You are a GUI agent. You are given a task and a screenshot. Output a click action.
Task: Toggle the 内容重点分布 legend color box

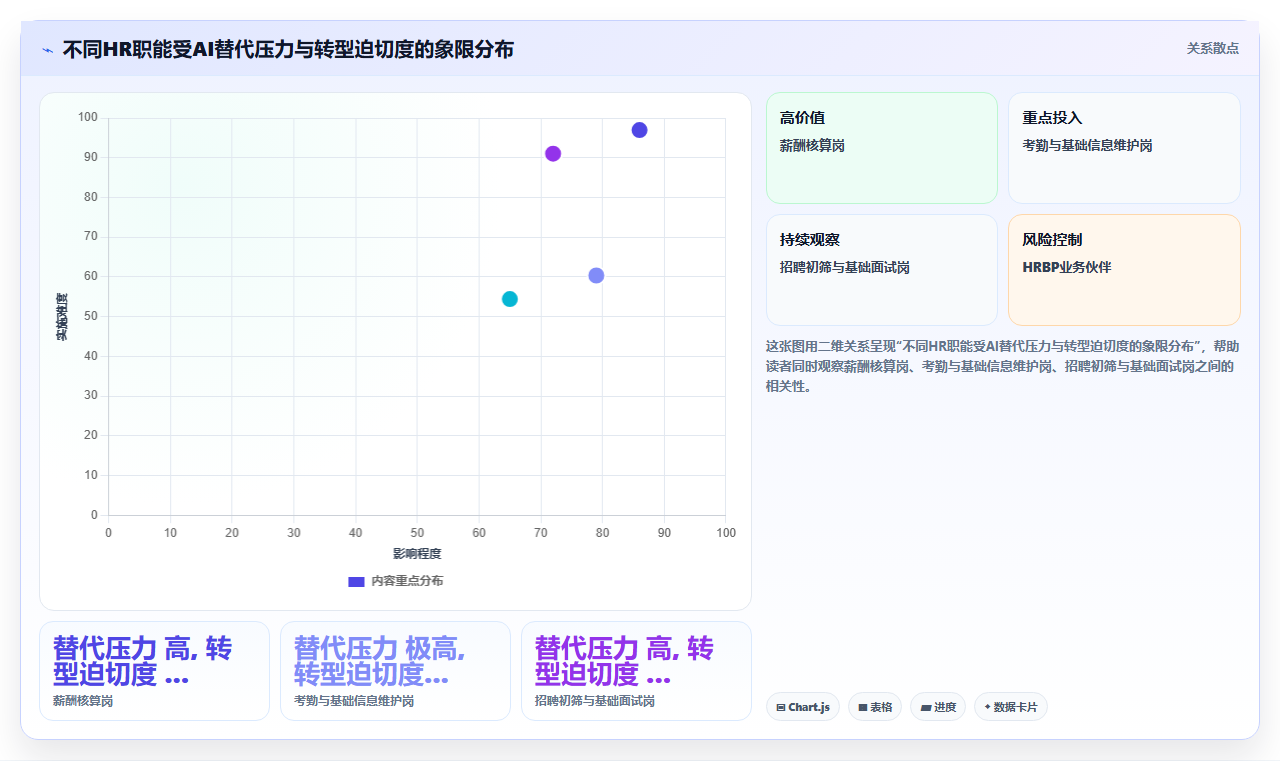(x=356, y=581)
